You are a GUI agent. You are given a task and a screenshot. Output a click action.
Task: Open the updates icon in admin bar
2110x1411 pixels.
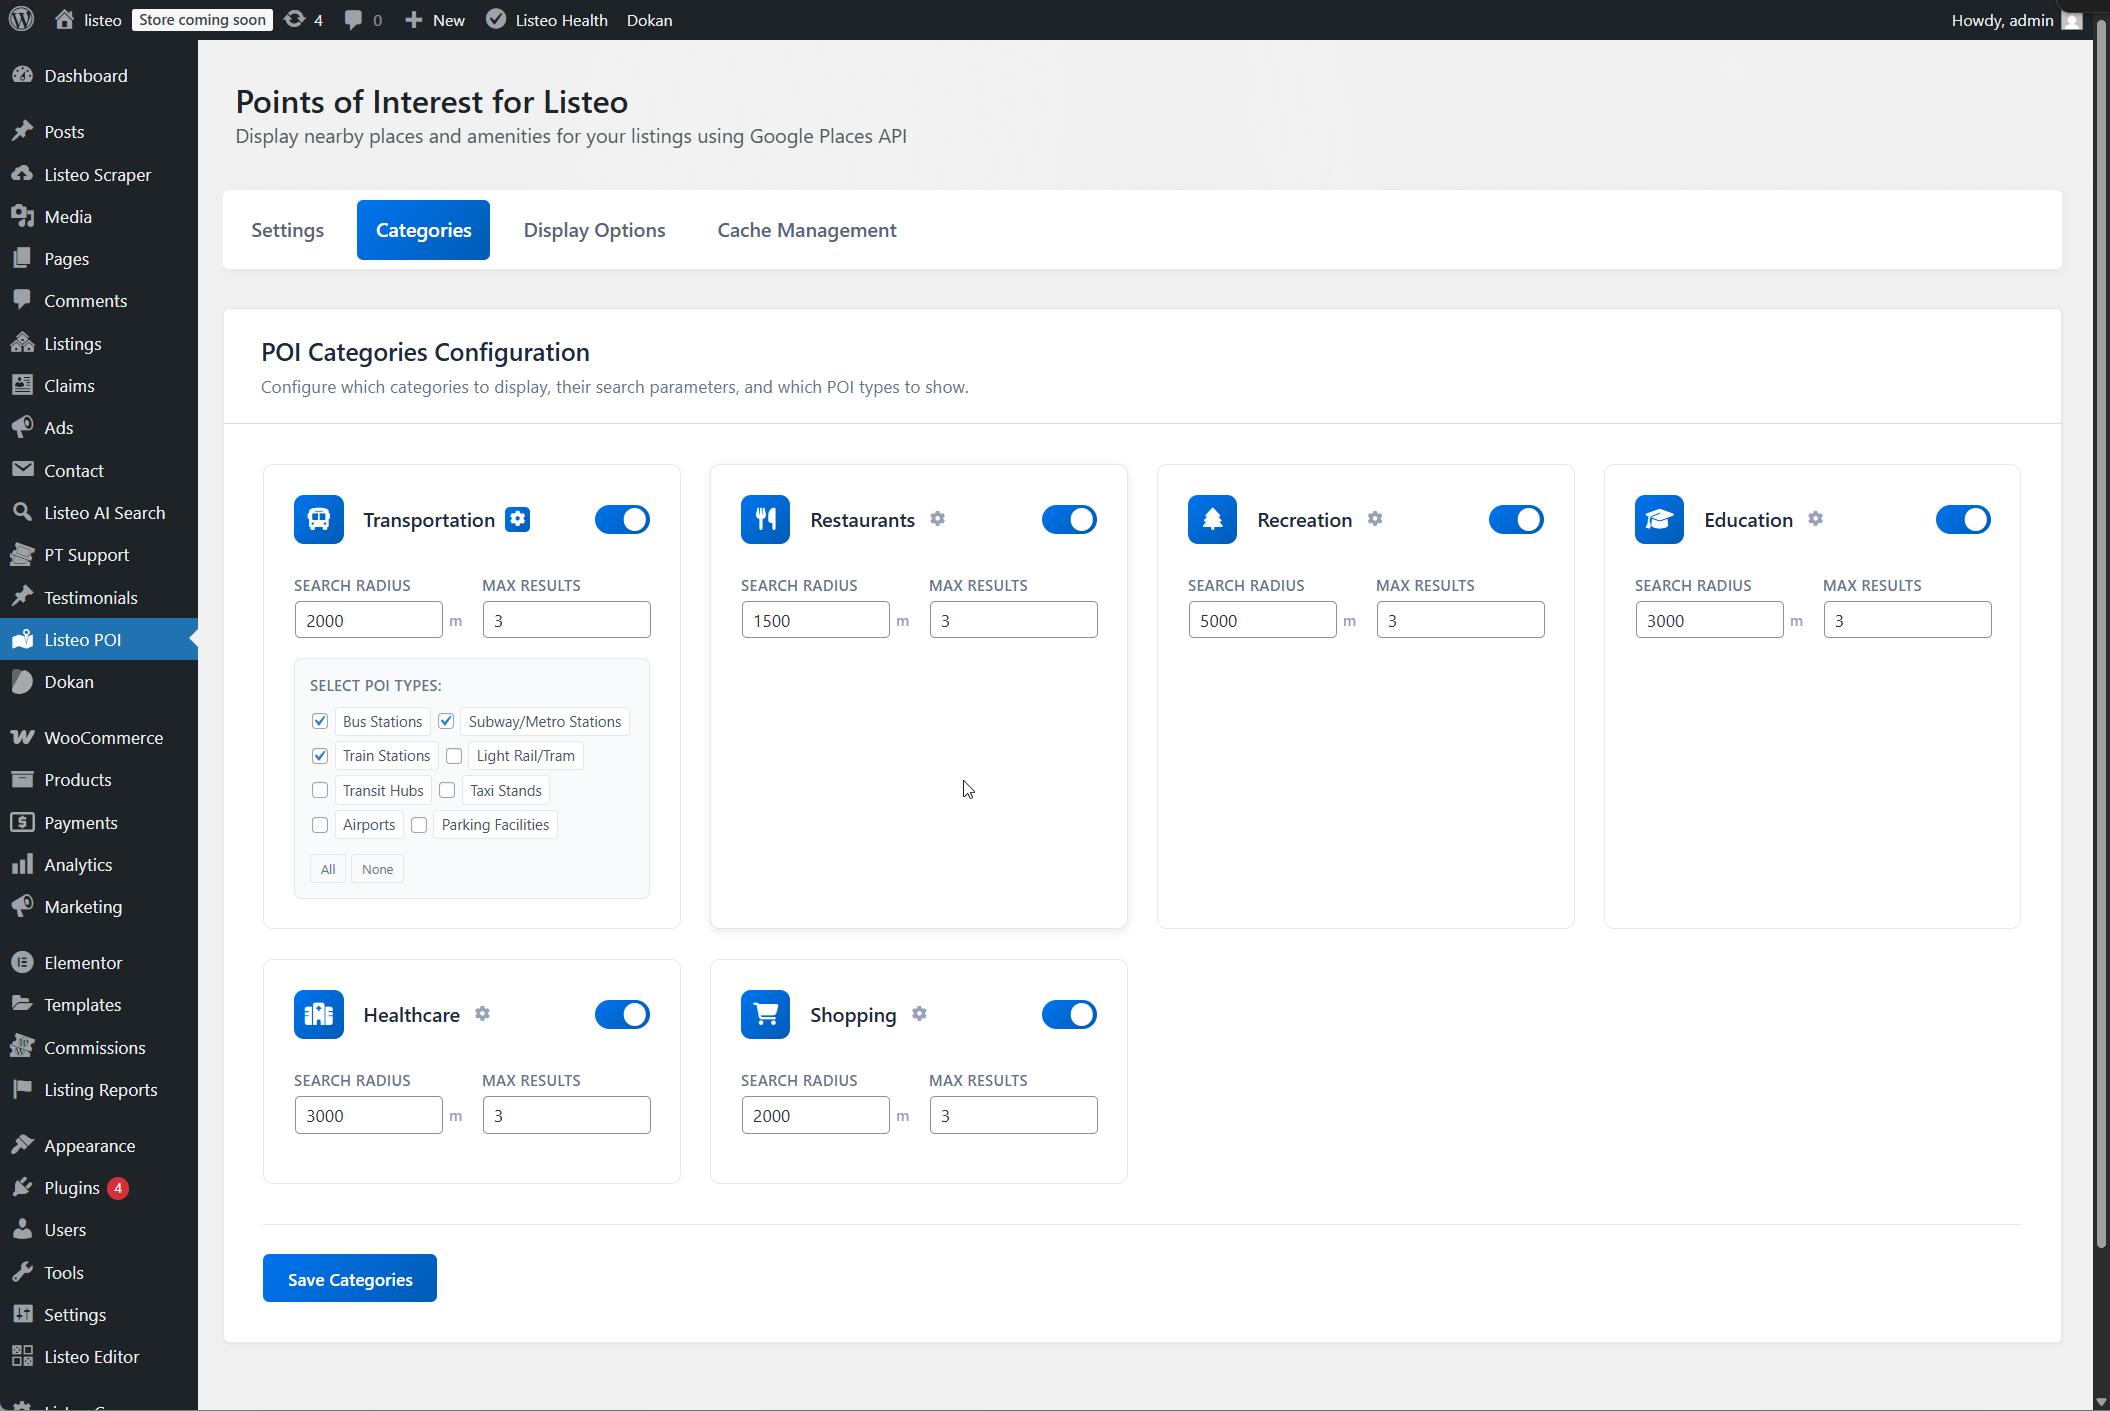(303, 20)
